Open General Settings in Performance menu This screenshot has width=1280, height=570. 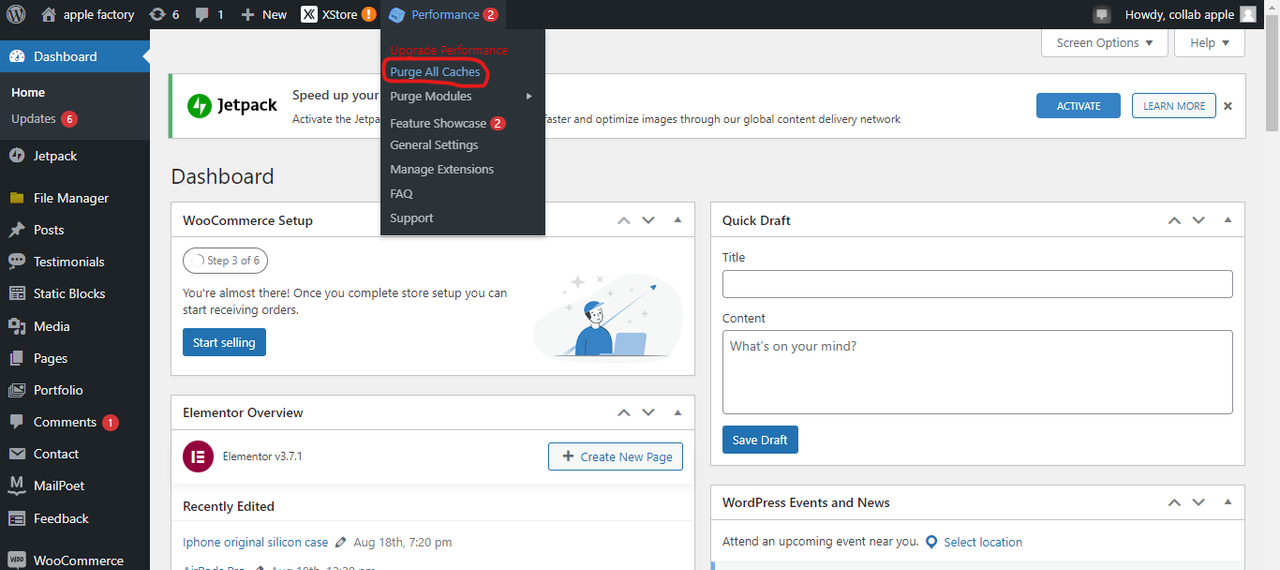pos(434,145)
